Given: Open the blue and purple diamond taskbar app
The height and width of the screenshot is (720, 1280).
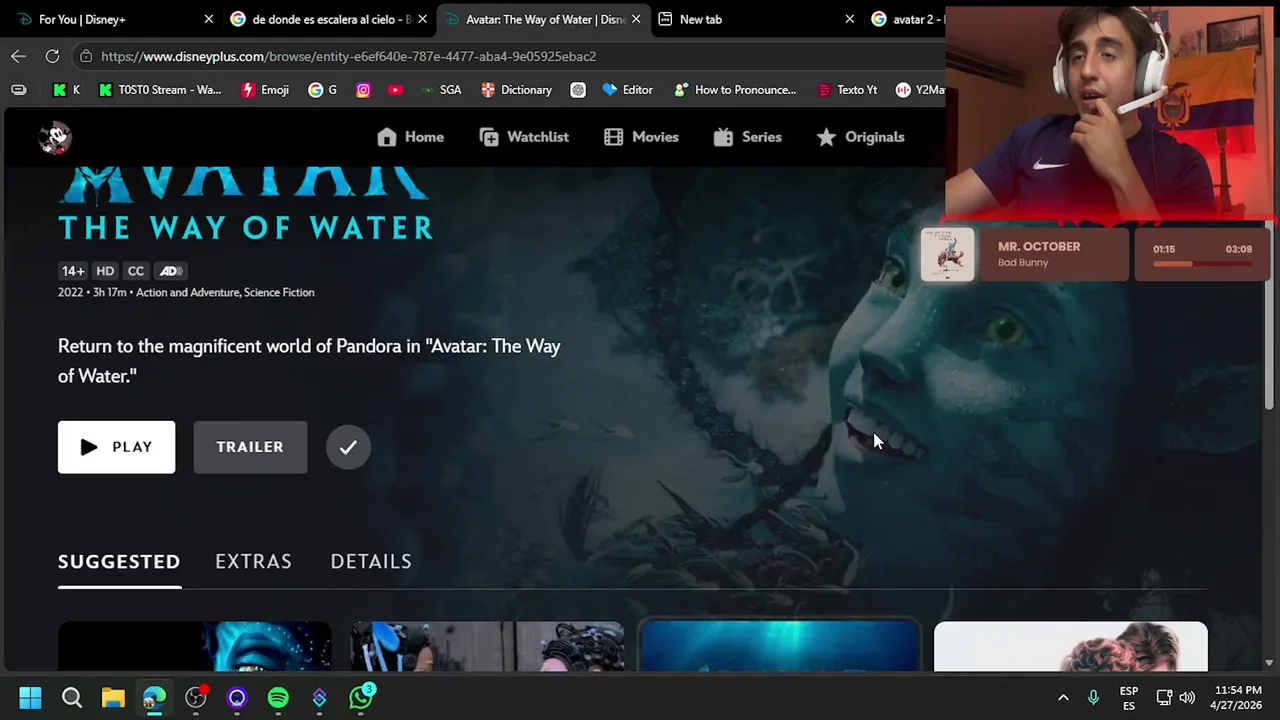Looking at the screenshot, I should (320, 697).
